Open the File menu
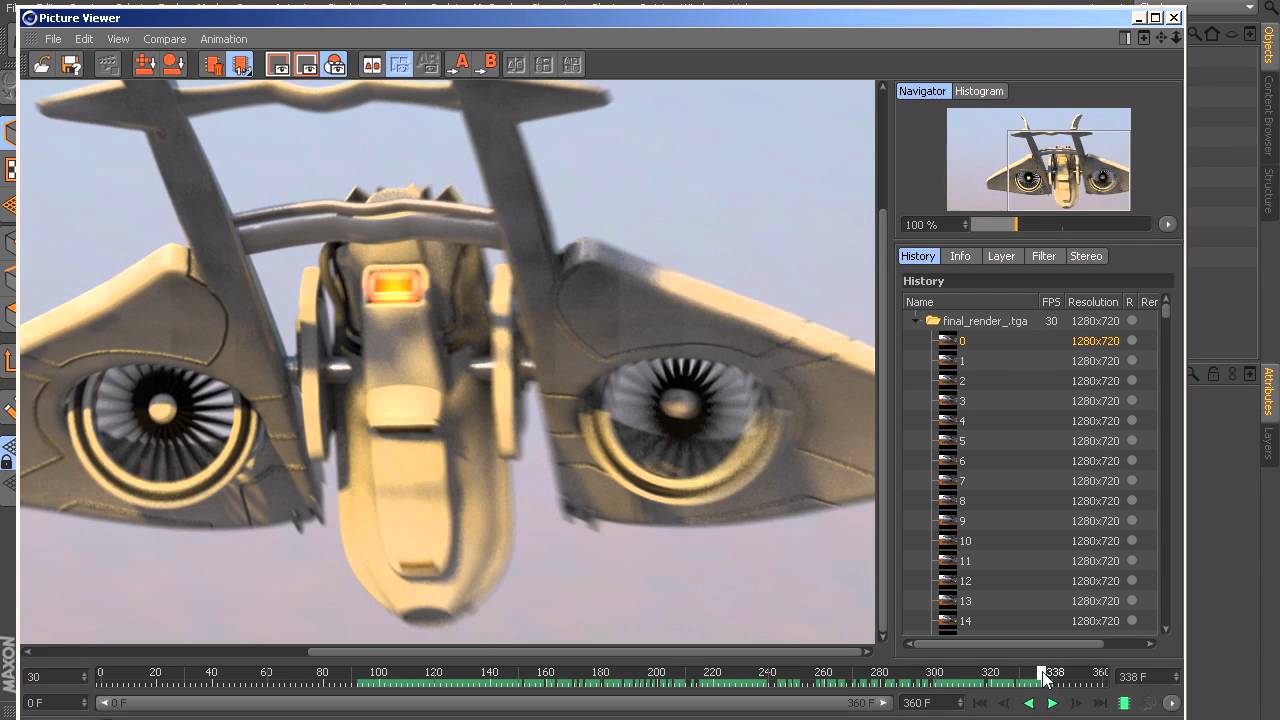This screenshot has width=1280, height=720. (x=53, y=39)
